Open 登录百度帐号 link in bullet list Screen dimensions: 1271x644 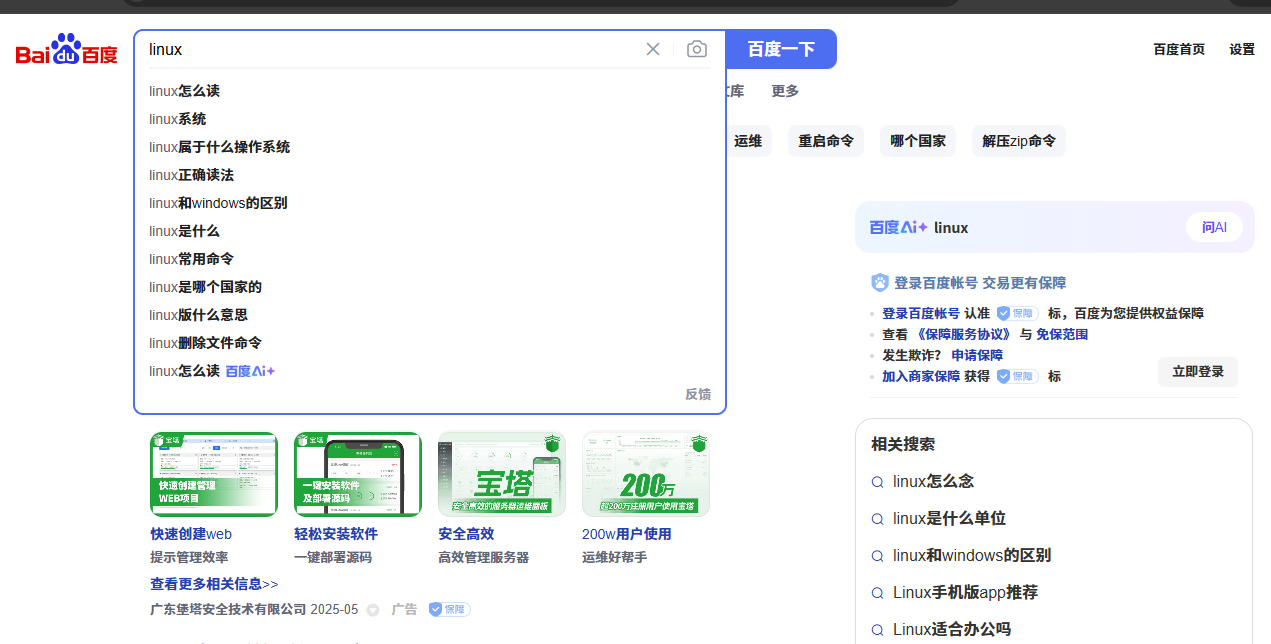click(x=921, y=313)
